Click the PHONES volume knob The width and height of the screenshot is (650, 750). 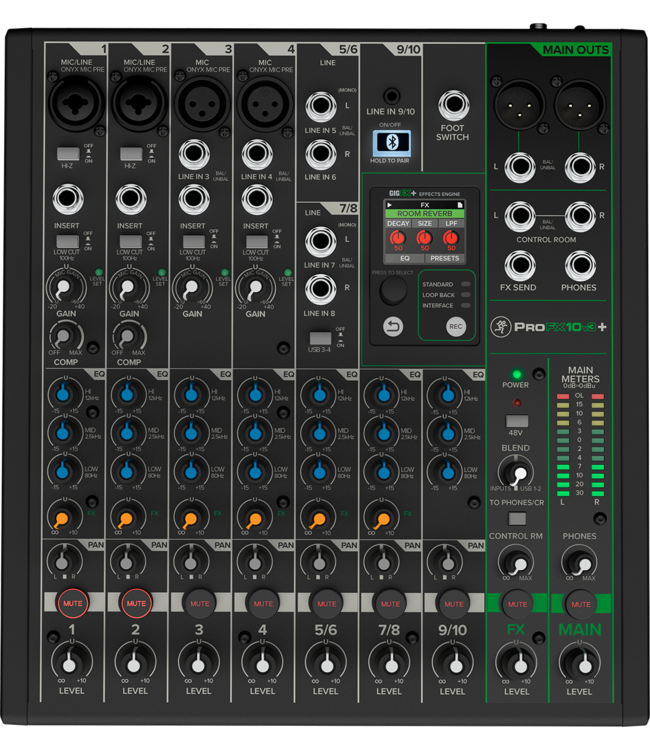click(x=581, y=564)
